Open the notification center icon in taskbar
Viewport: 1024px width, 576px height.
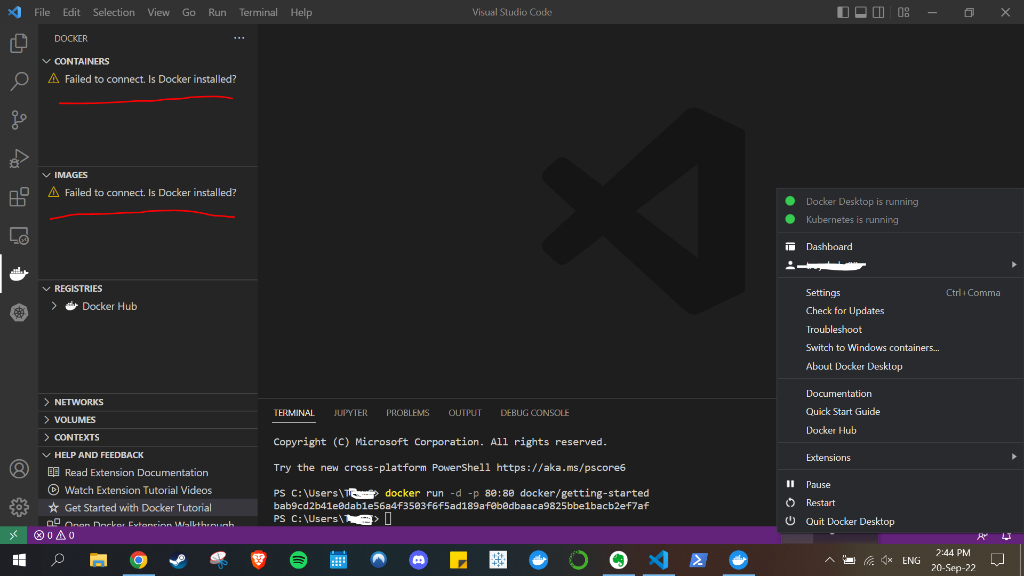pos(997,560)
